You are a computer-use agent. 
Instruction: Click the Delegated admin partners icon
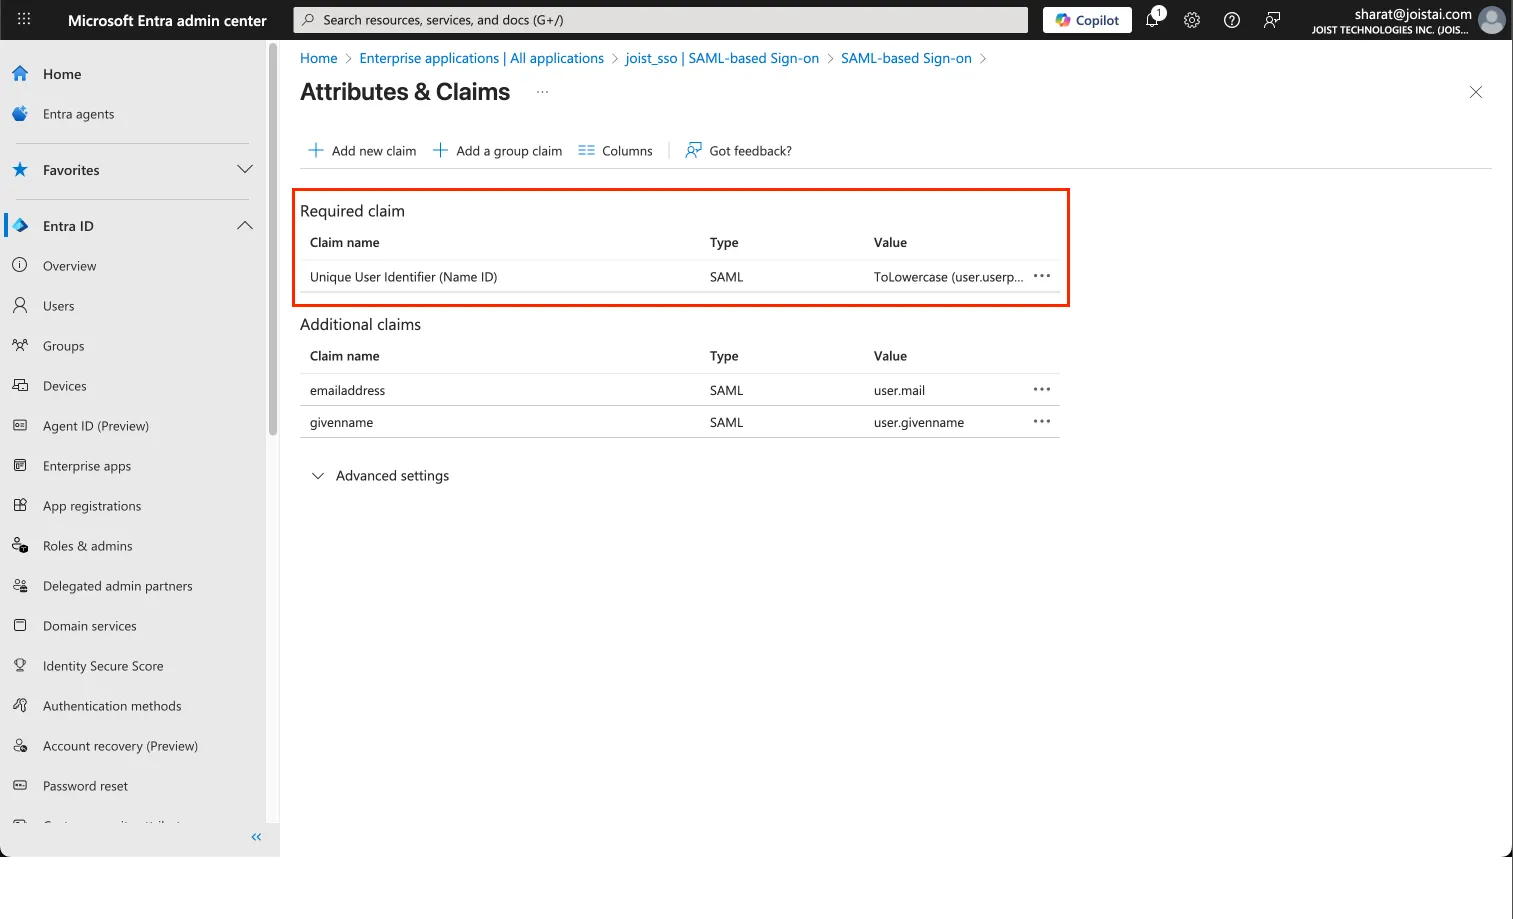[20, 585]
